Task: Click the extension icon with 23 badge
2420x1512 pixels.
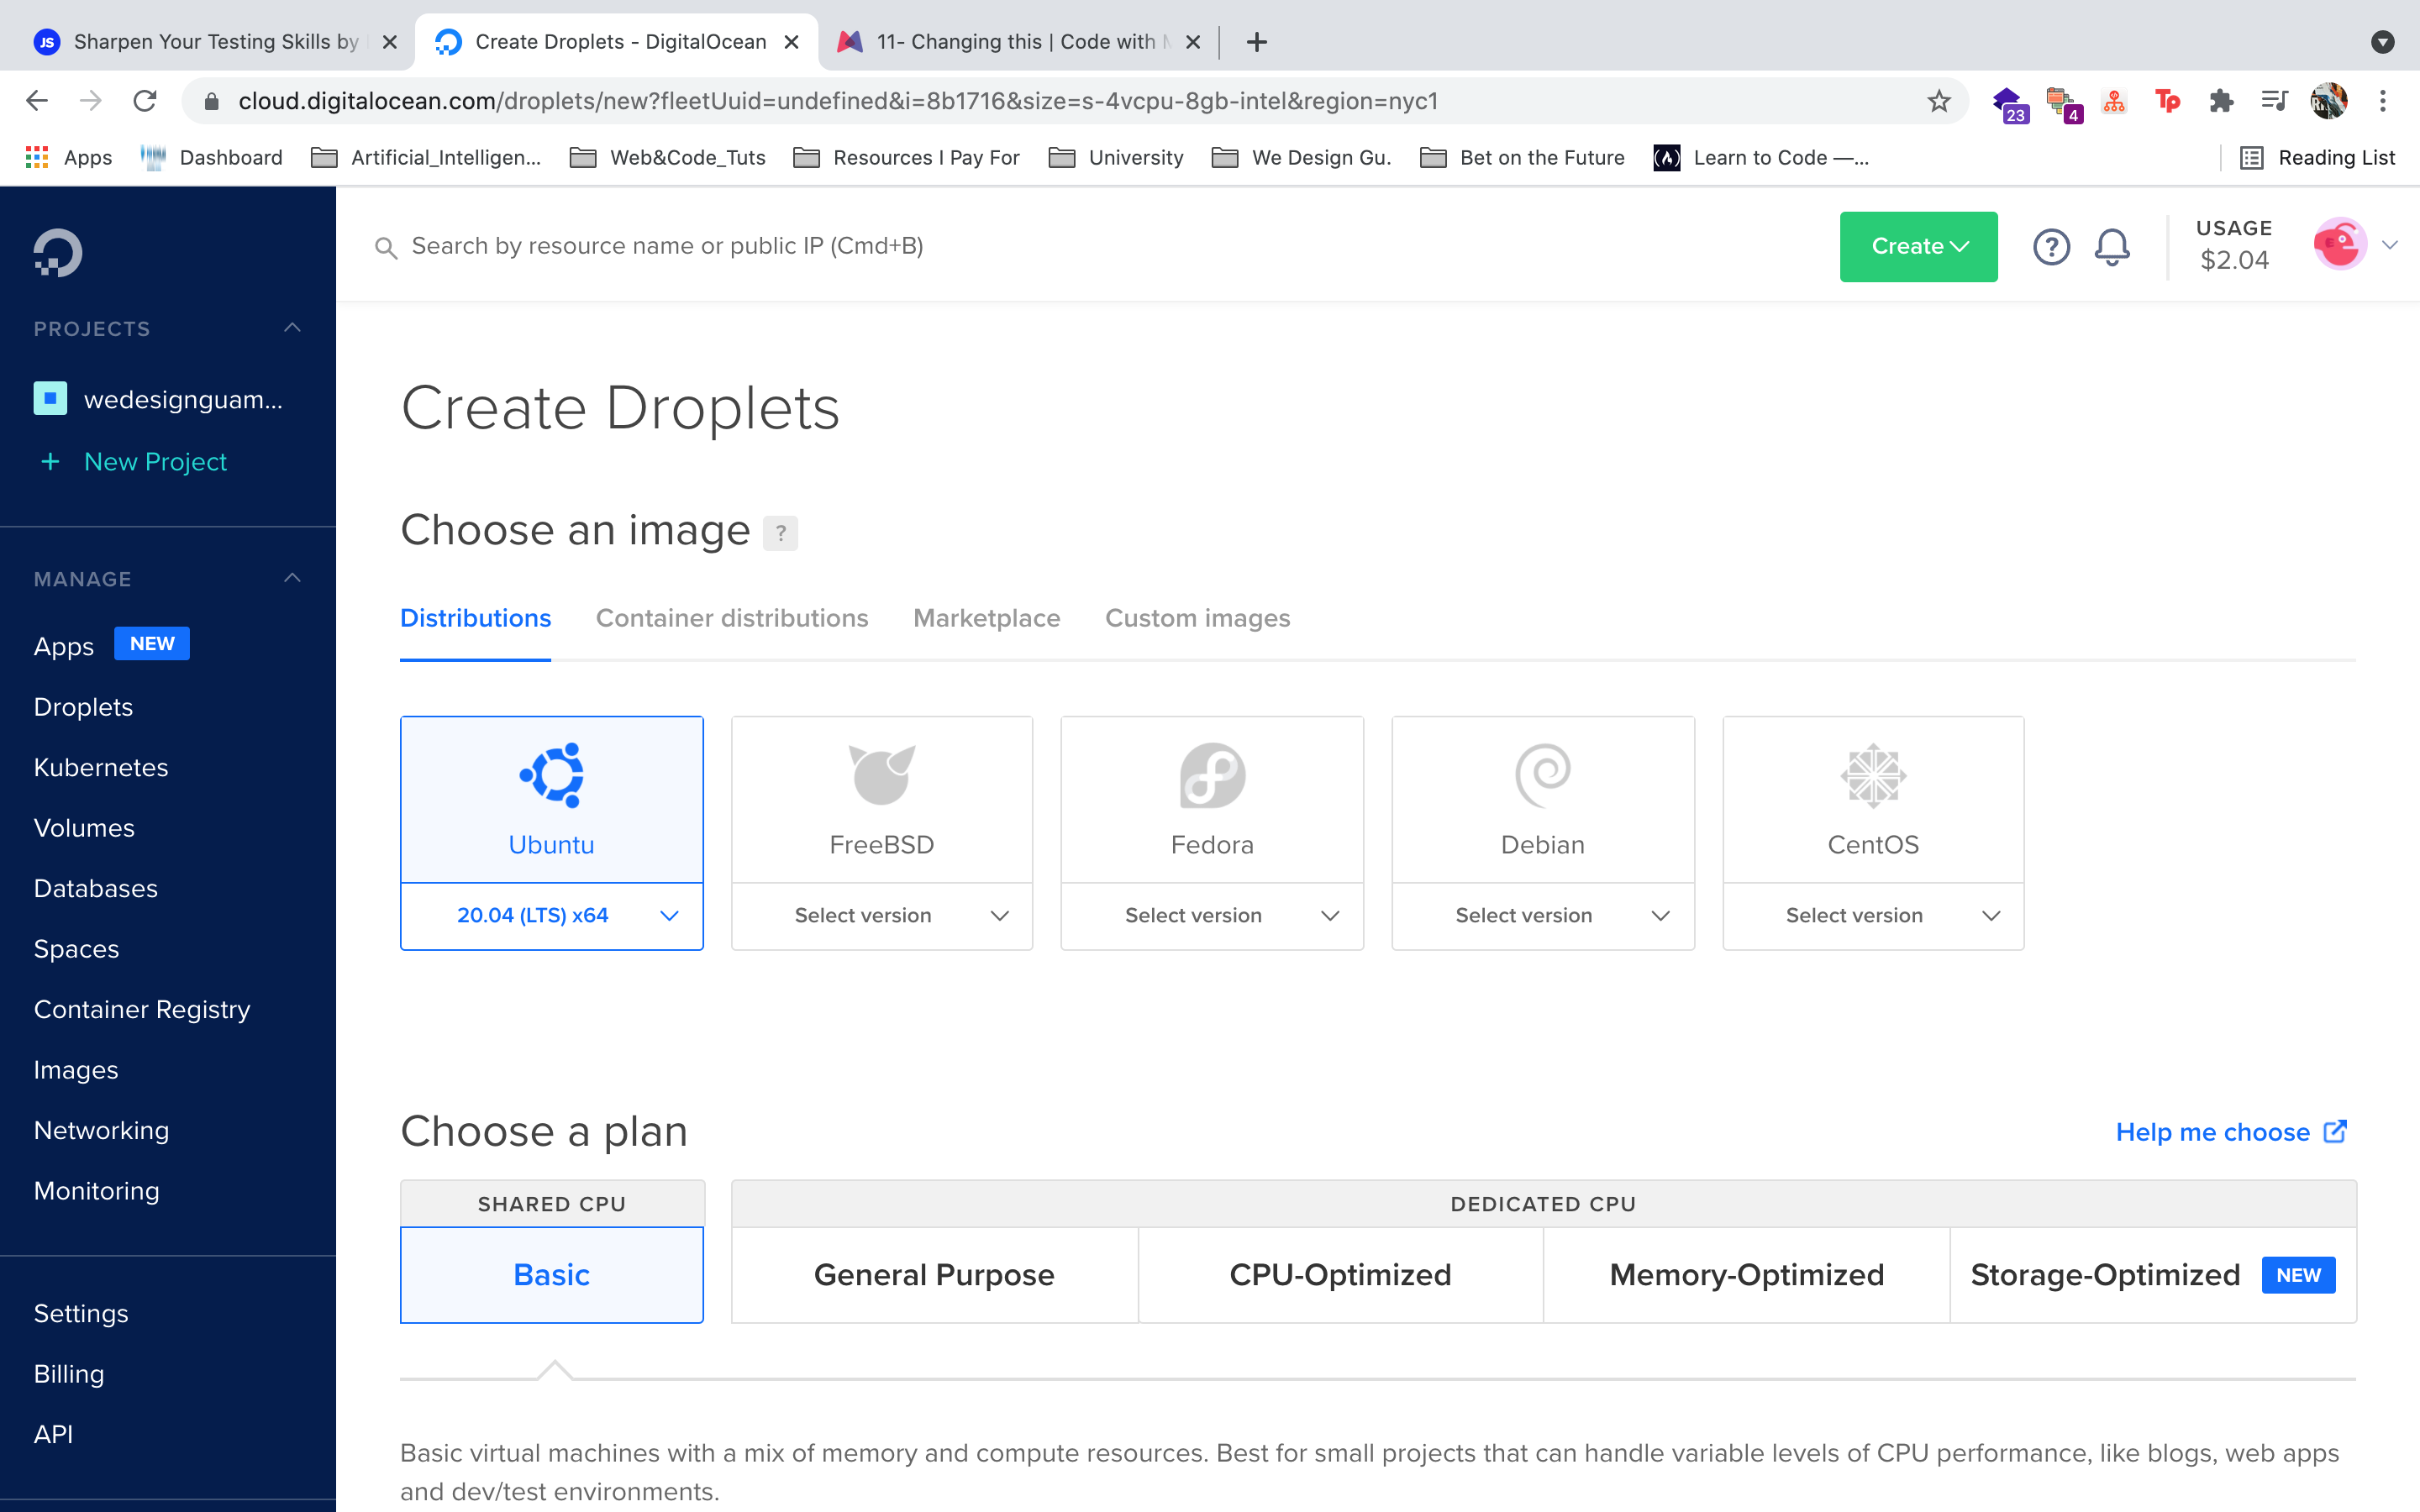Action: [2009, 103]
